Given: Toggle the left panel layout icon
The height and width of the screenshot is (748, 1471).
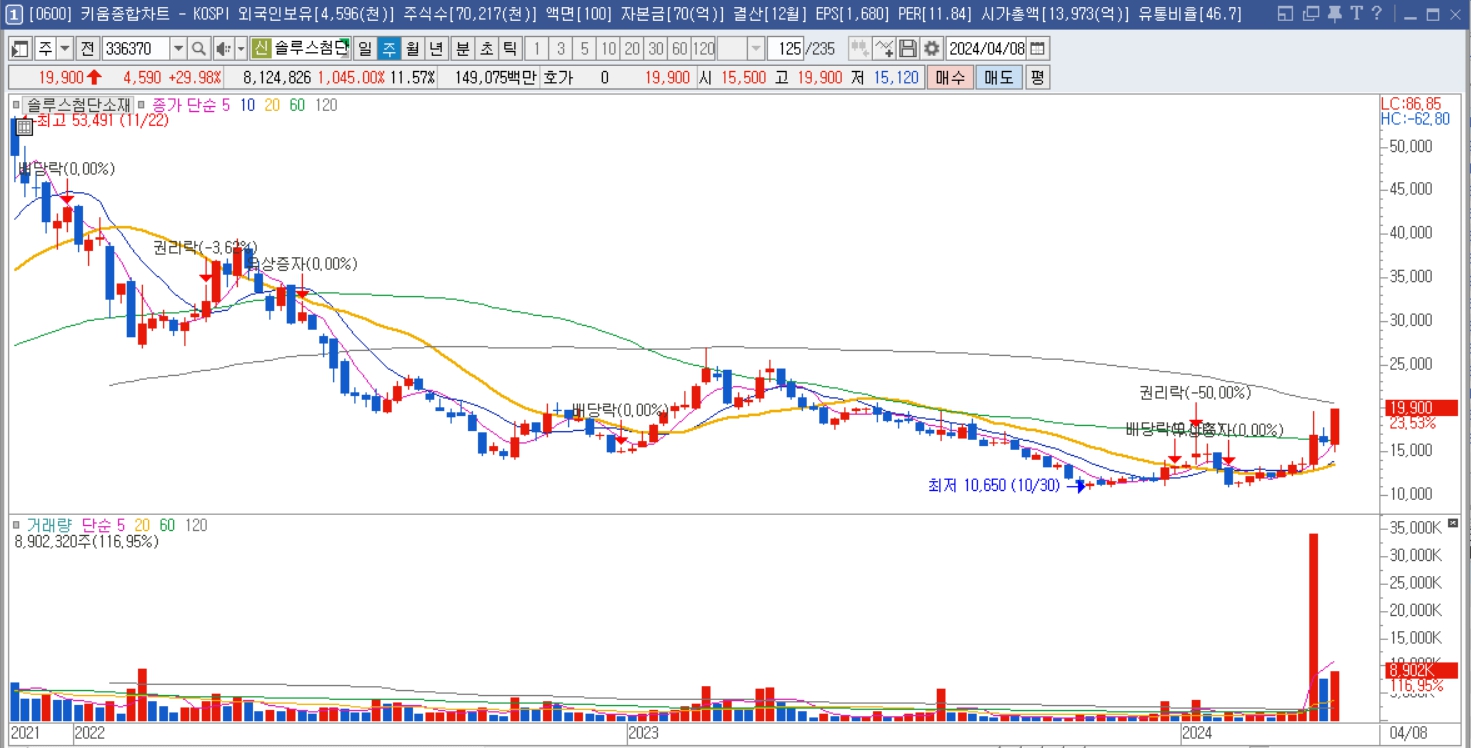Looking at the screenshot, I should (20, 48).
